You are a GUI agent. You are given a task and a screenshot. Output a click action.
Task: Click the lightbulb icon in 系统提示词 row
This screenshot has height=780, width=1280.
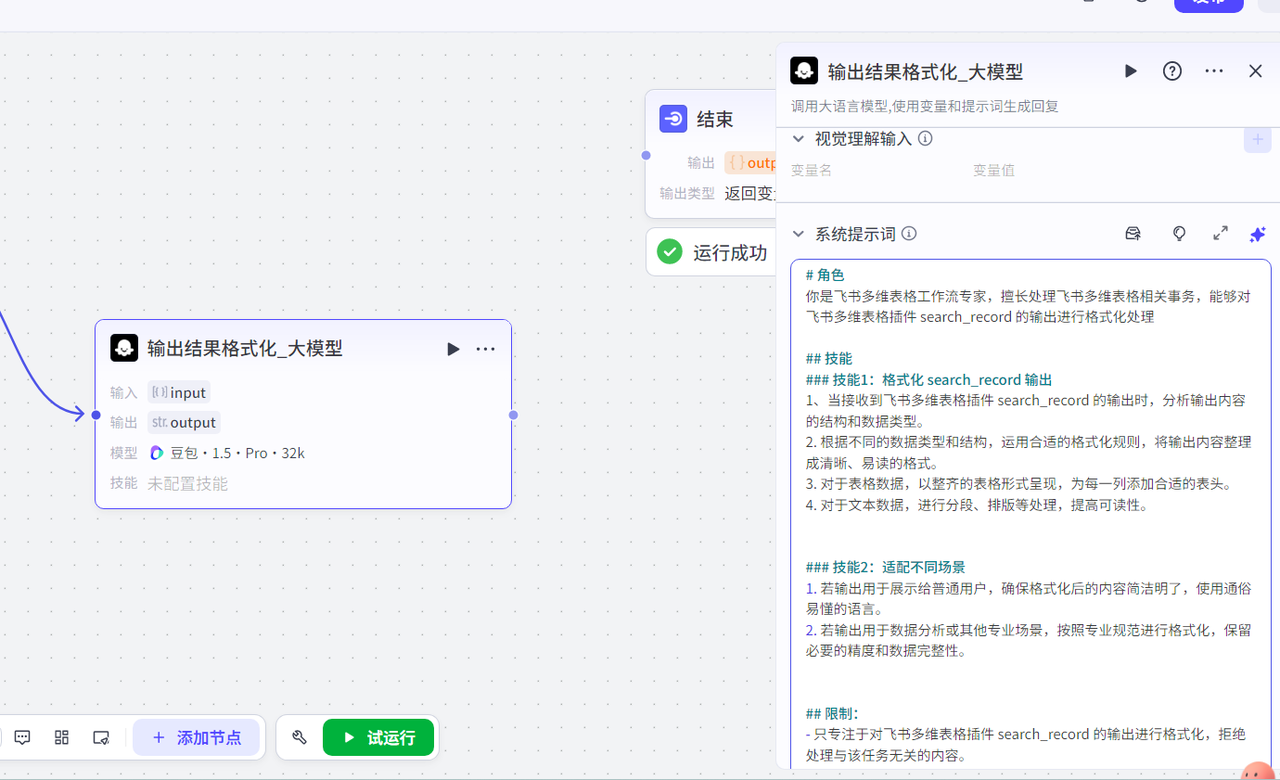pos(1179,233)
